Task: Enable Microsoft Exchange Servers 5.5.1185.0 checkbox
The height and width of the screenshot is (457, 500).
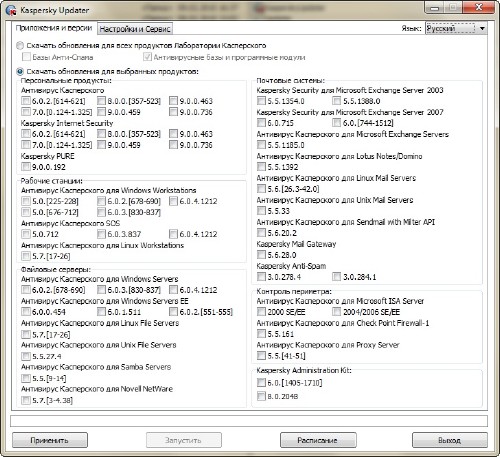Action: click(261, 145)
